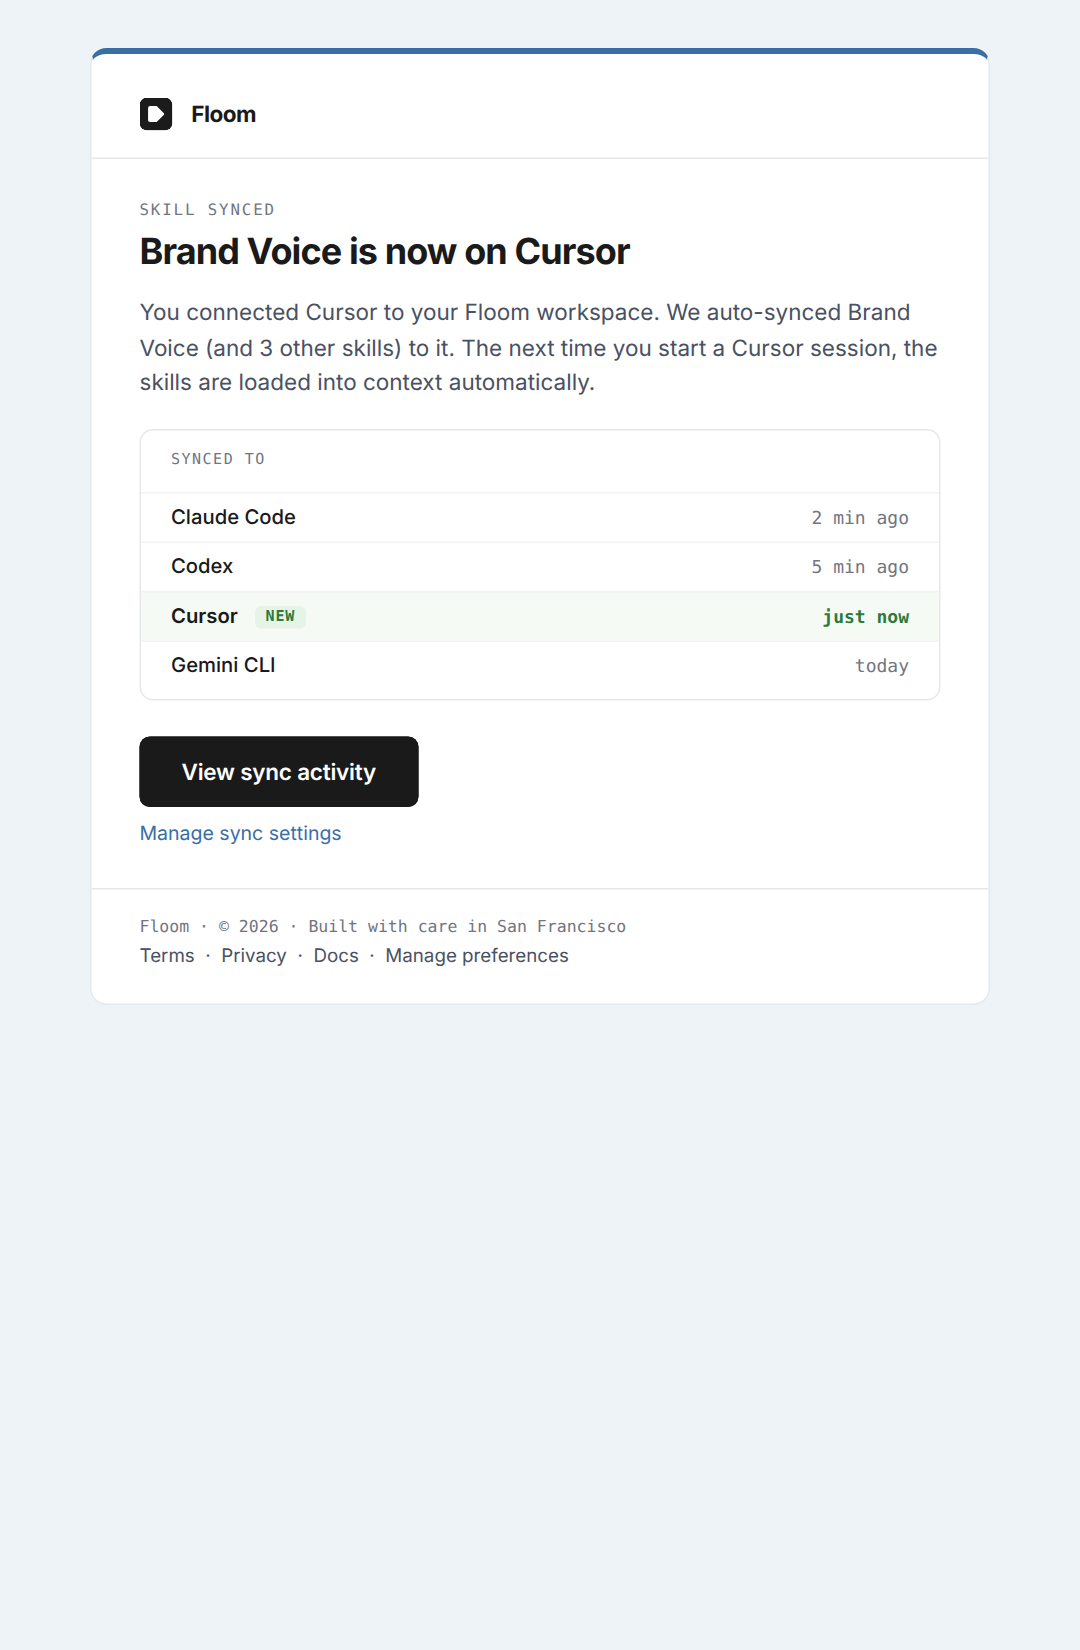Click the 'Brand Voice is now on Cursor' heading
This screenshot has height=1650, width=1080.
pyautogui.click(x=385, y=252)
